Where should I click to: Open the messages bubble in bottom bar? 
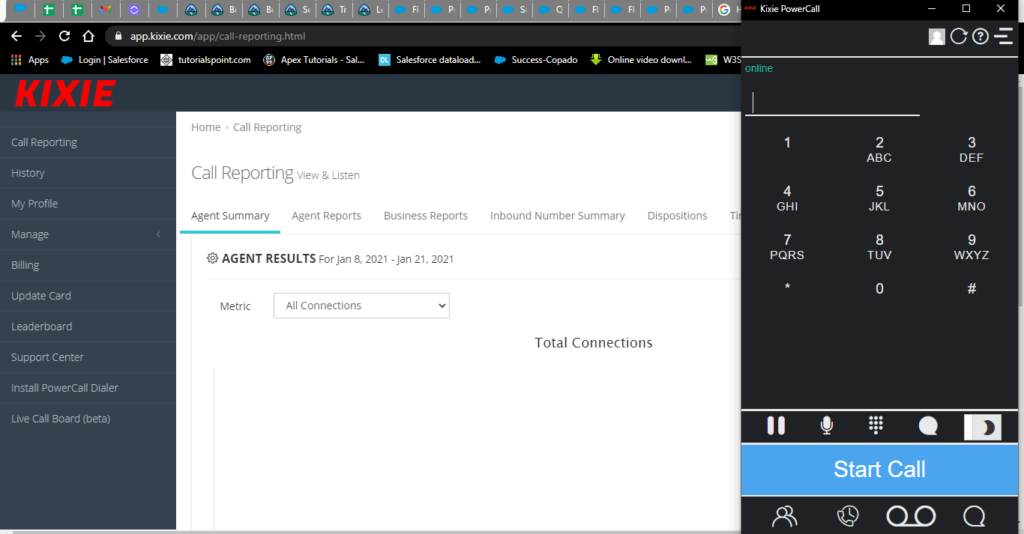(x=974, y=516)
